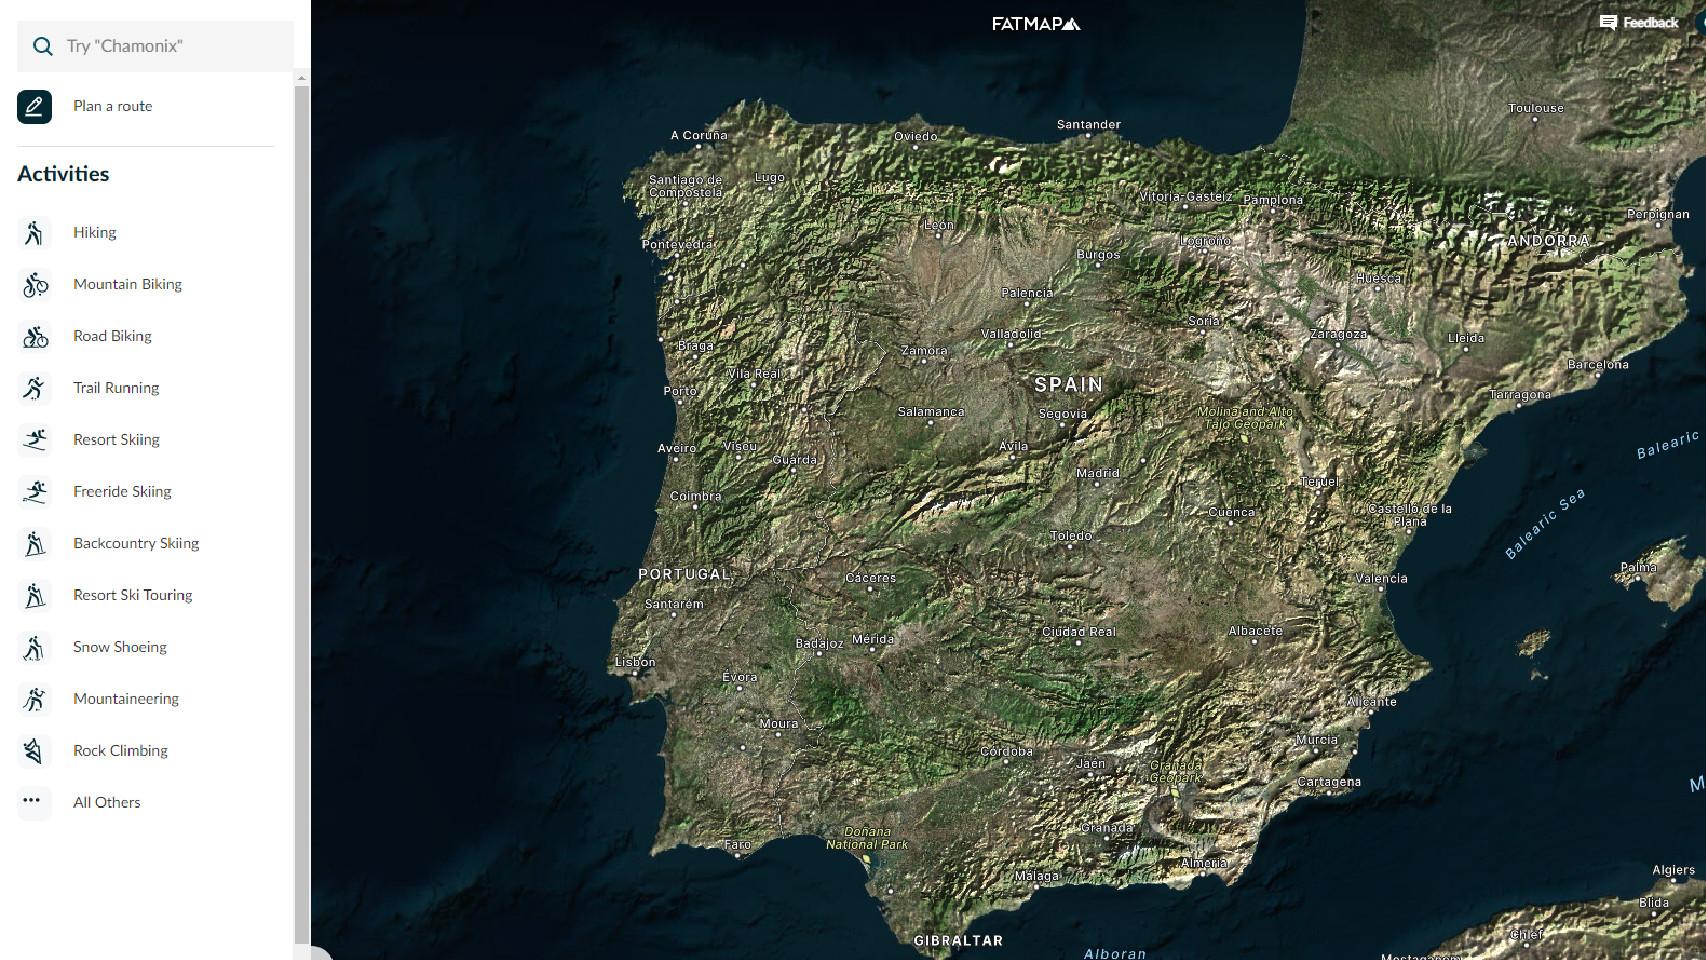1706x960 pixels.
Task: Choose the Resort Skiing label
Action: coord(116,440)
